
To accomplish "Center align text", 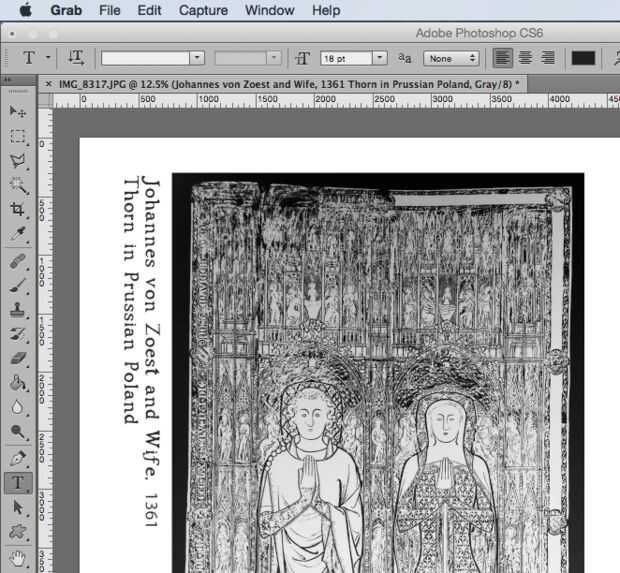I will 525,58.
